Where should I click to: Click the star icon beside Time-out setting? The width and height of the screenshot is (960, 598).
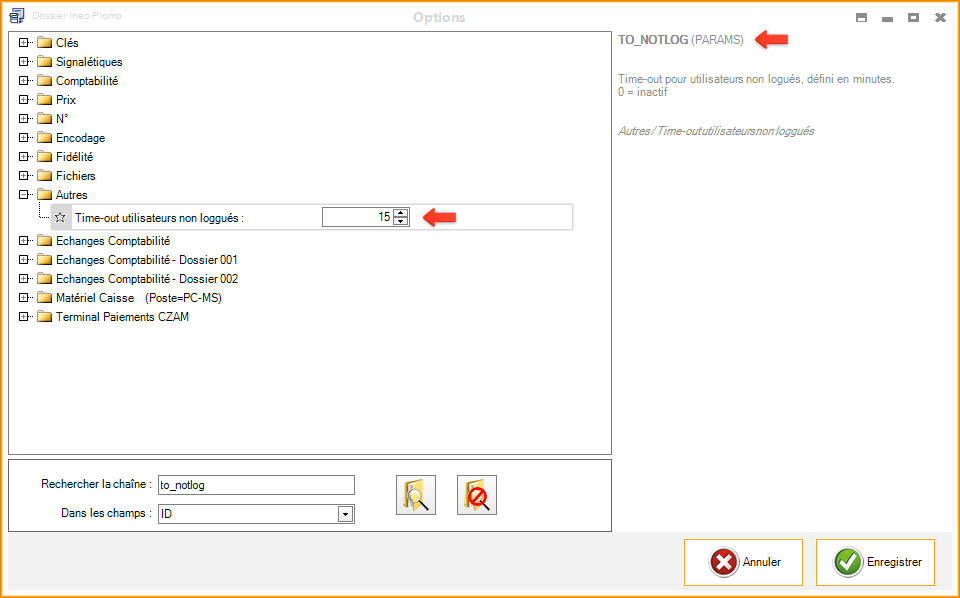click(60, 217)
